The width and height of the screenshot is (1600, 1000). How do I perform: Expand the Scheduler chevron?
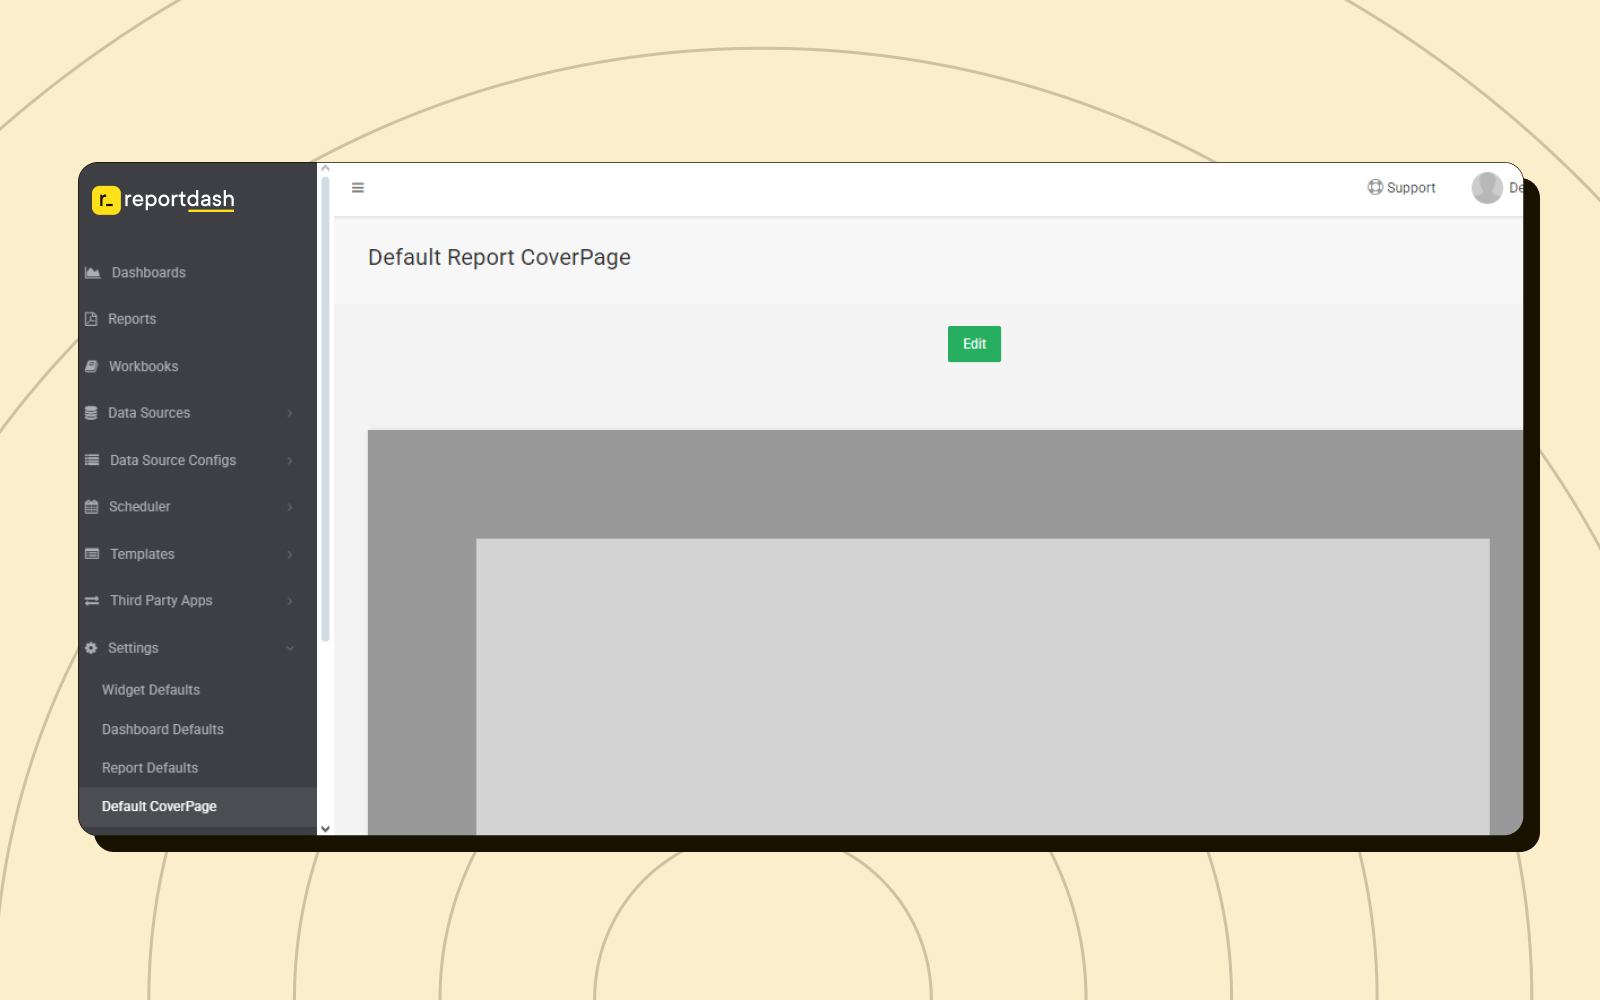pos(290,507)
